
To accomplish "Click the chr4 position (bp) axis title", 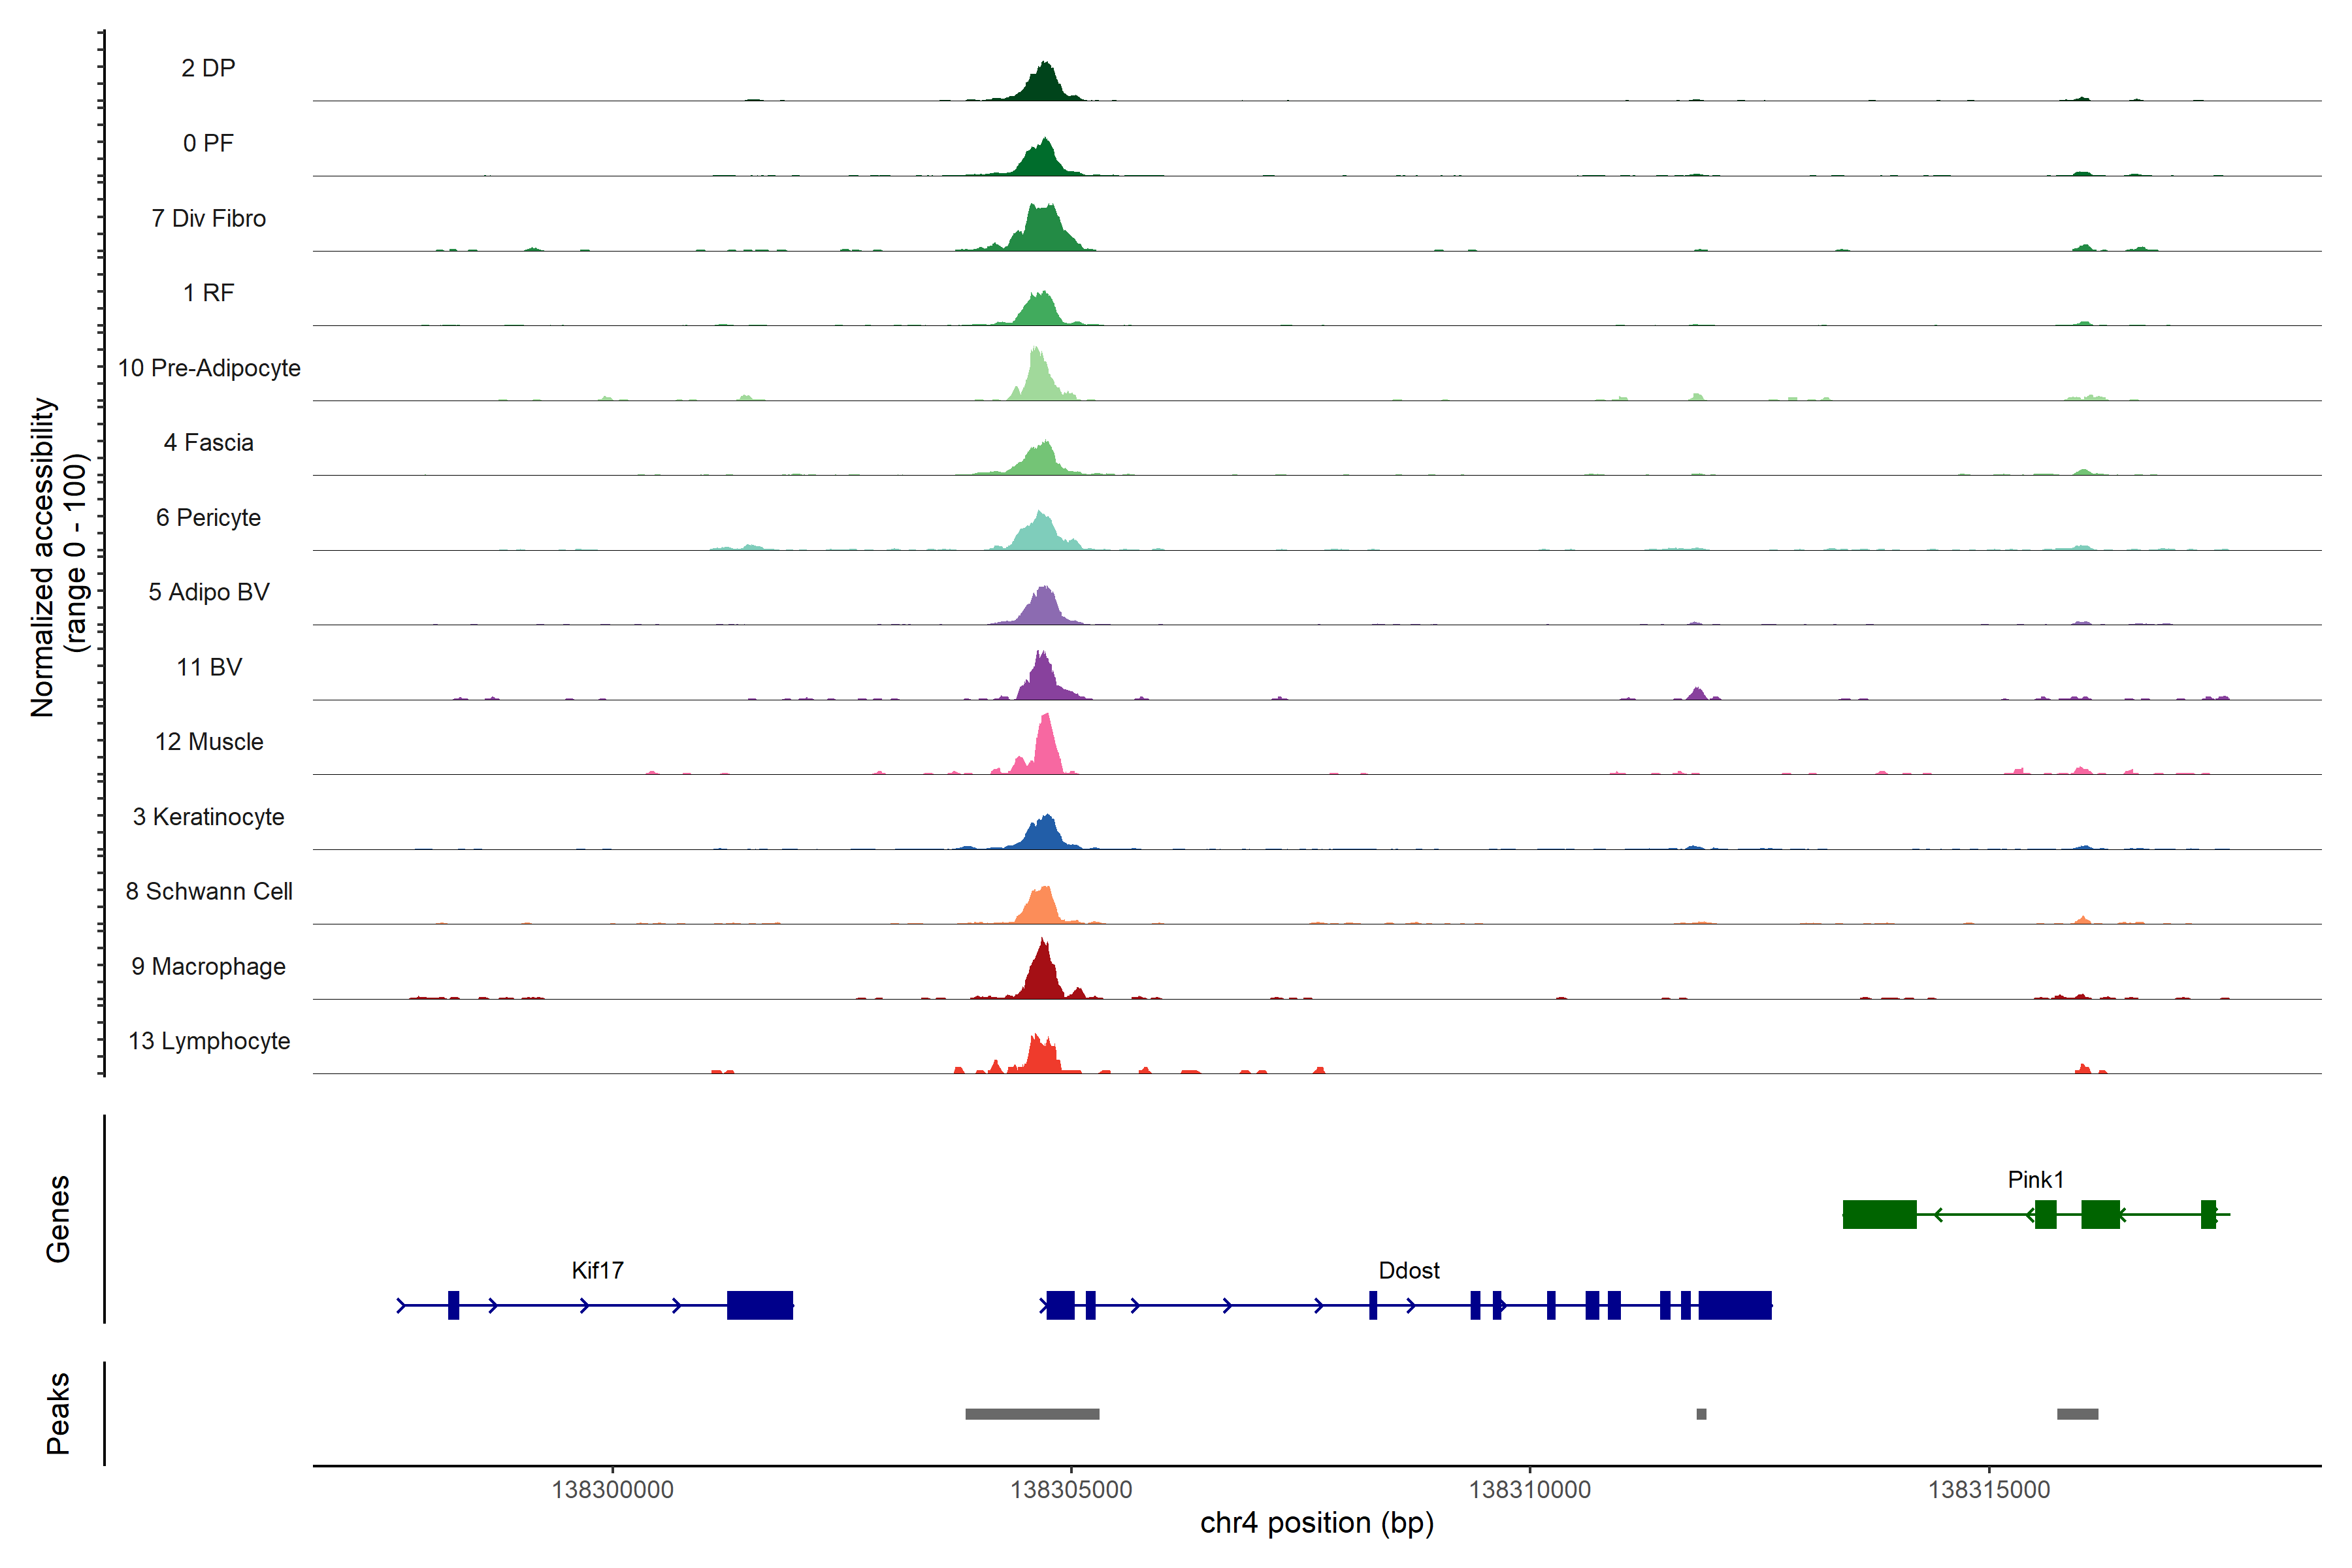I will tap(1316, 1523).
